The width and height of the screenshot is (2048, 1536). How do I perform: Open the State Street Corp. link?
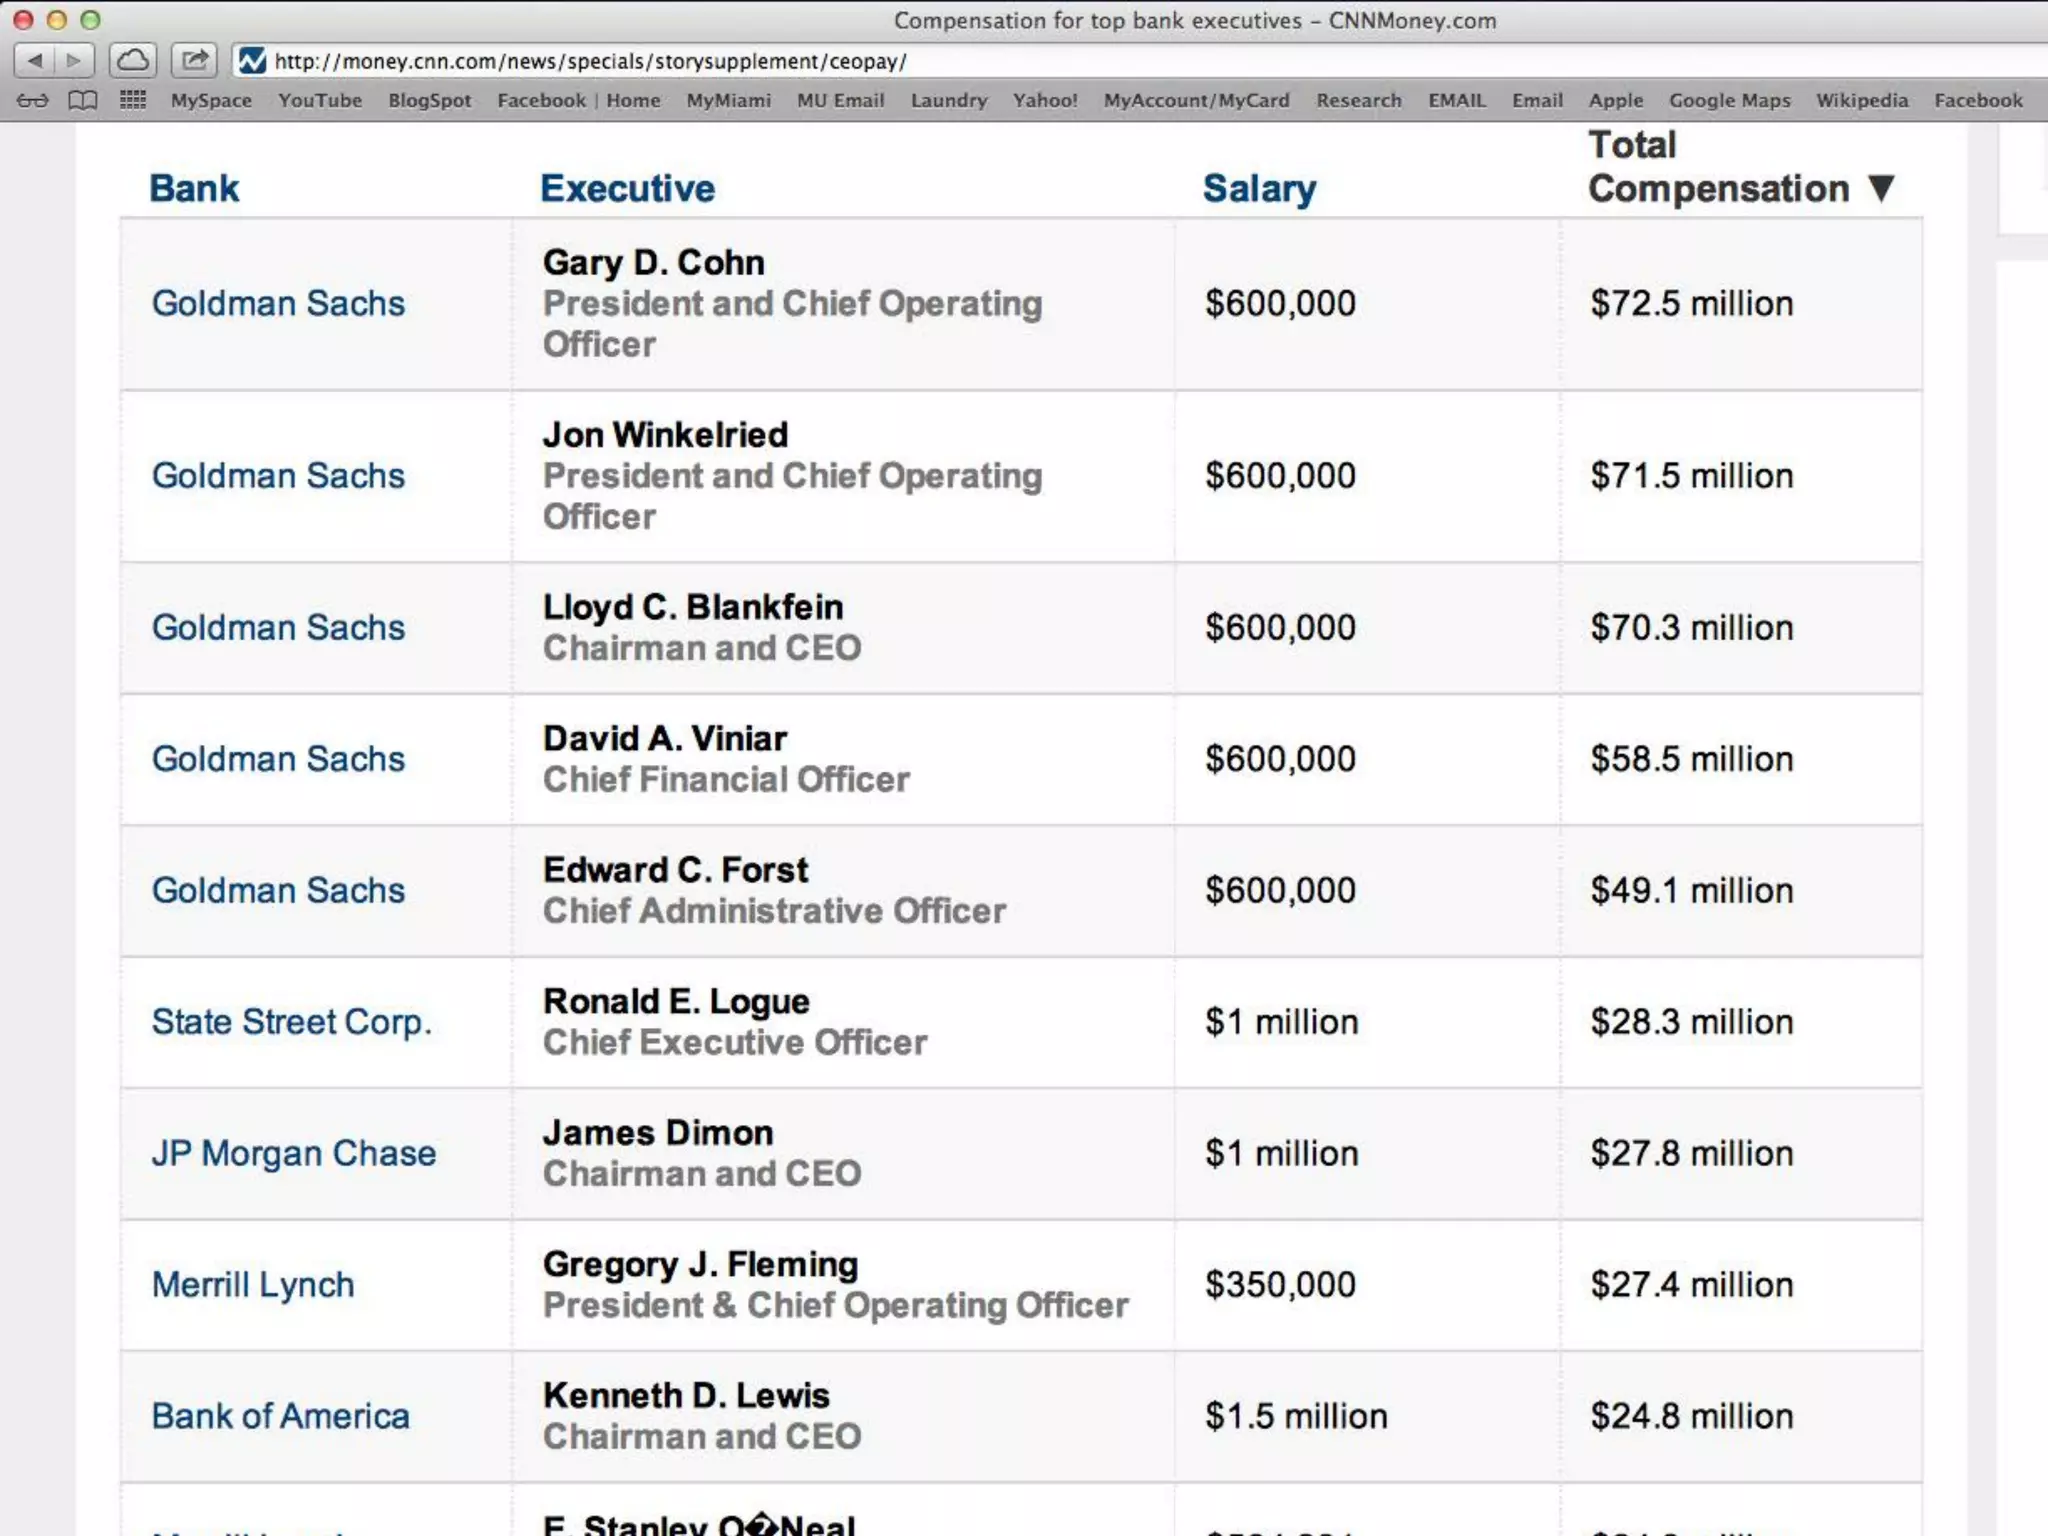[291, 1021]
